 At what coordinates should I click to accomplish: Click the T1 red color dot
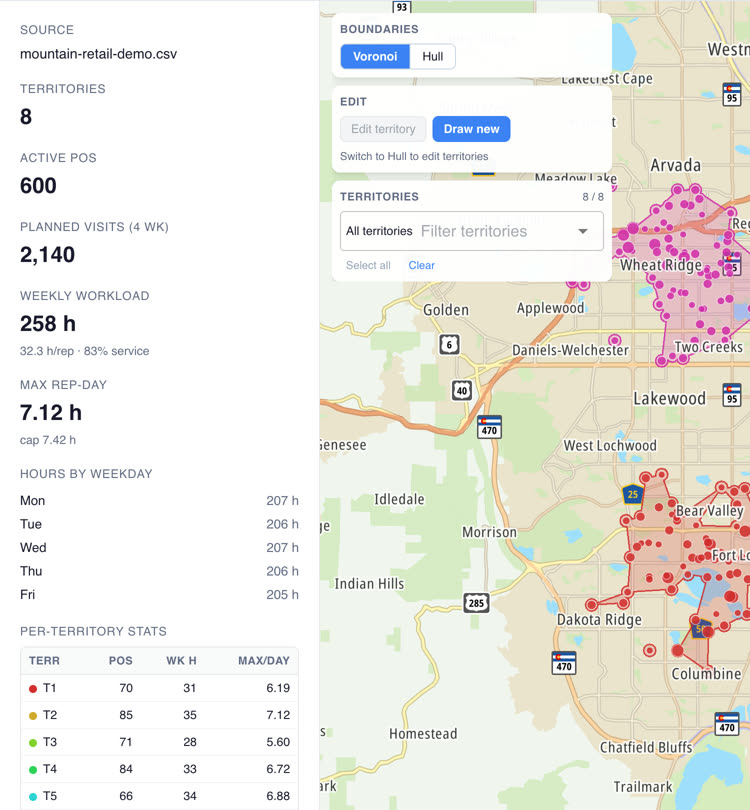click(33, 689)
